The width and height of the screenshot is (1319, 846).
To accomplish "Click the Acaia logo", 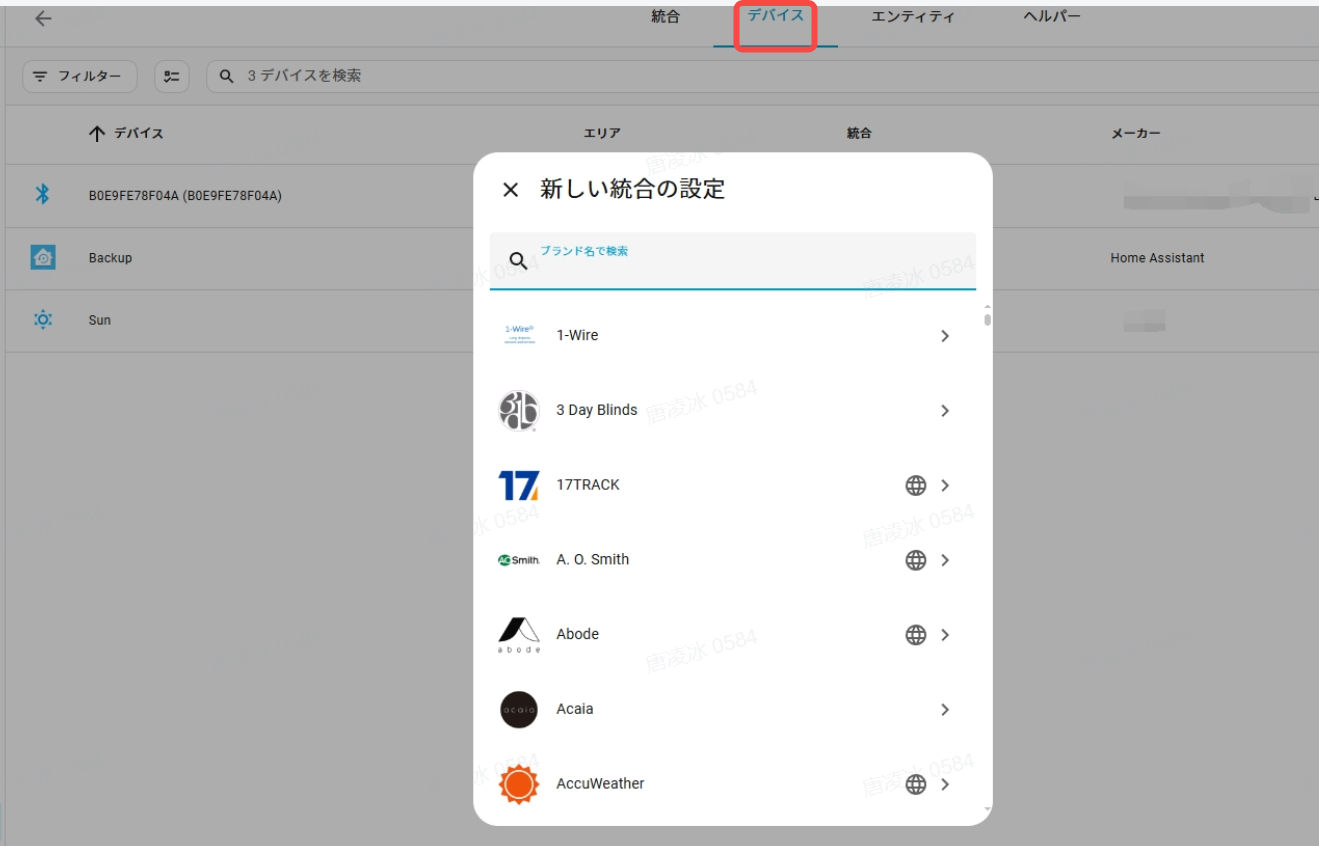I will (x=519, y=709).
